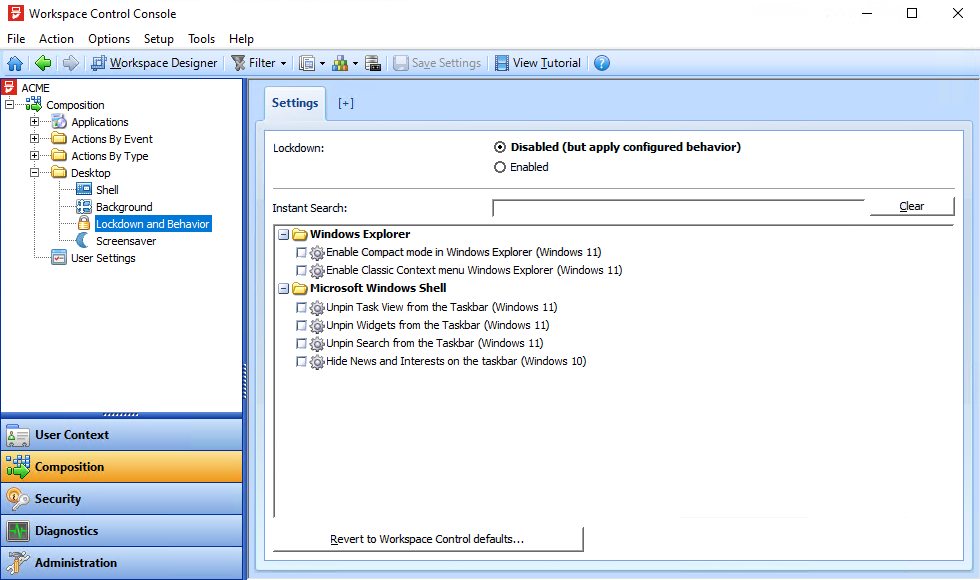Select Lockdown and Behavior tree item
This screenshot has width=980, height=580.
click(x=152, y=224)
